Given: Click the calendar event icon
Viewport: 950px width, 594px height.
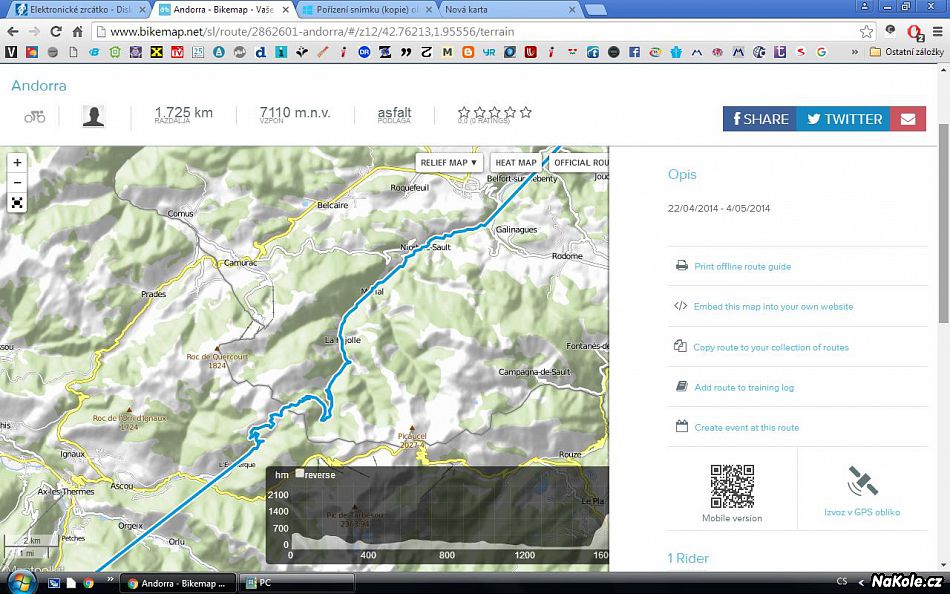Looking at the screenshot, I should click(x=682, y=426).
